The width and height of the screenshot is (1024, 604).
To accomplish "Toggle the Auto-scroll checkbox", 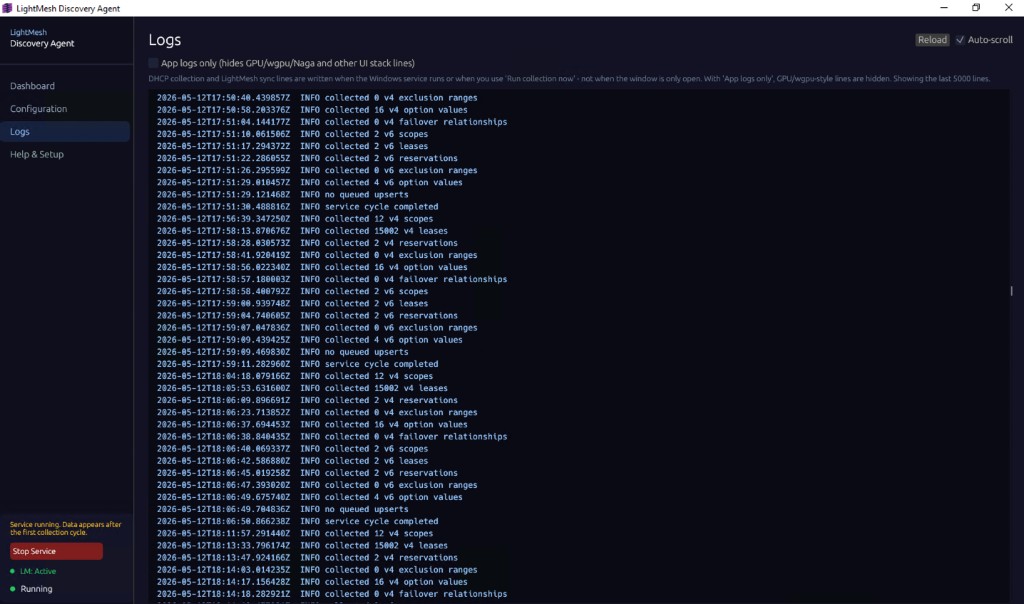I will [x=960, y=40].
